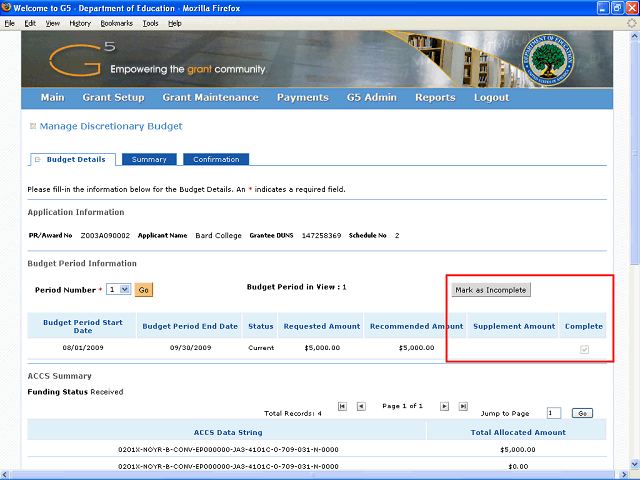Viewport: 640px width, 480px height.
Task: Click the Jump to Page input field
Action: coord(553,412)
